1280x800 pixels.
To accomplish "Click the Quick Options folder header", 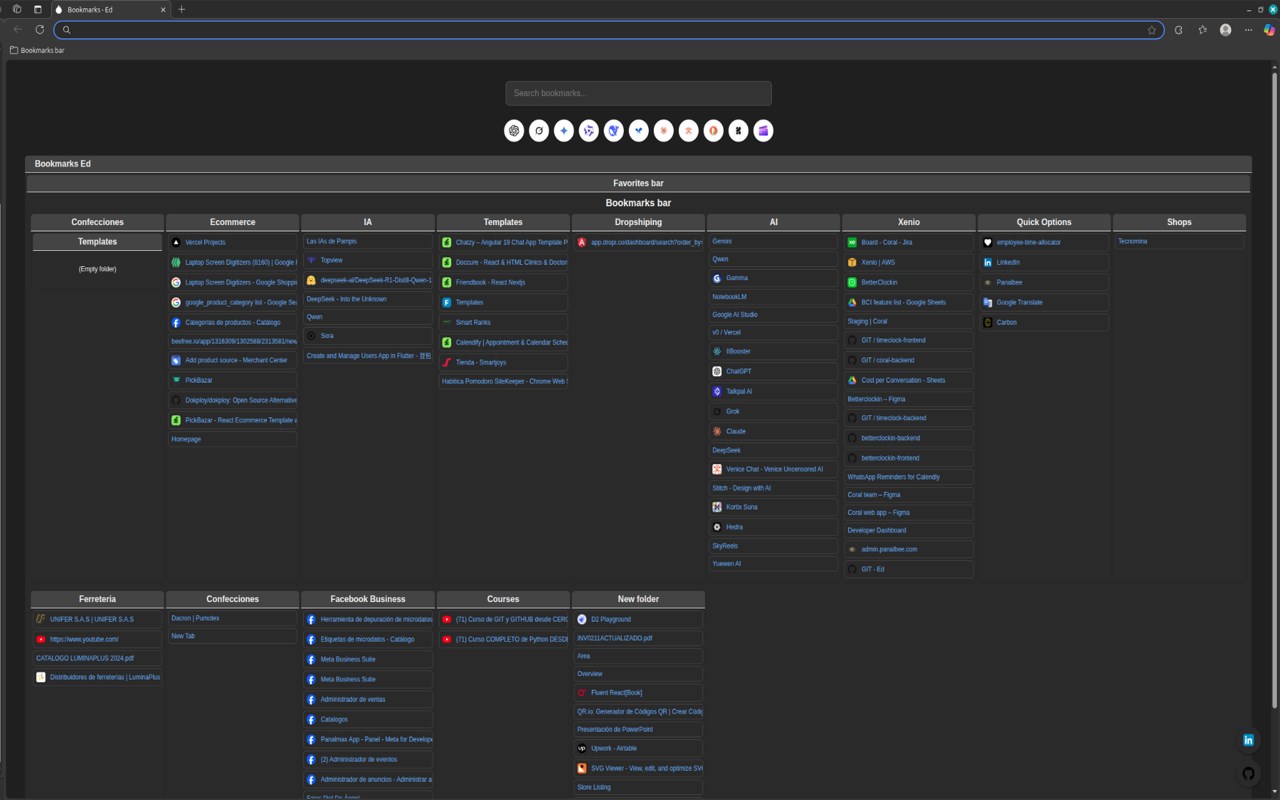I will [x=1044, y=222].
